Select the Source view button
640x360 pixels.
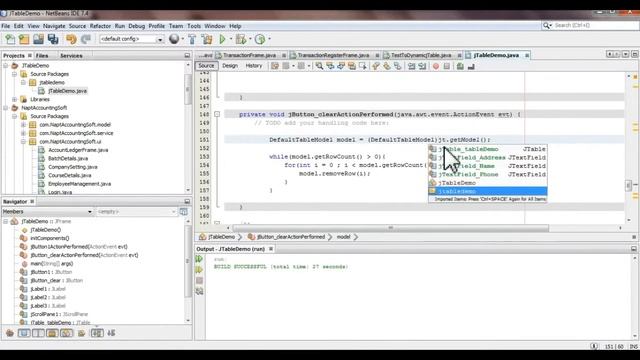tap(206, 66)
